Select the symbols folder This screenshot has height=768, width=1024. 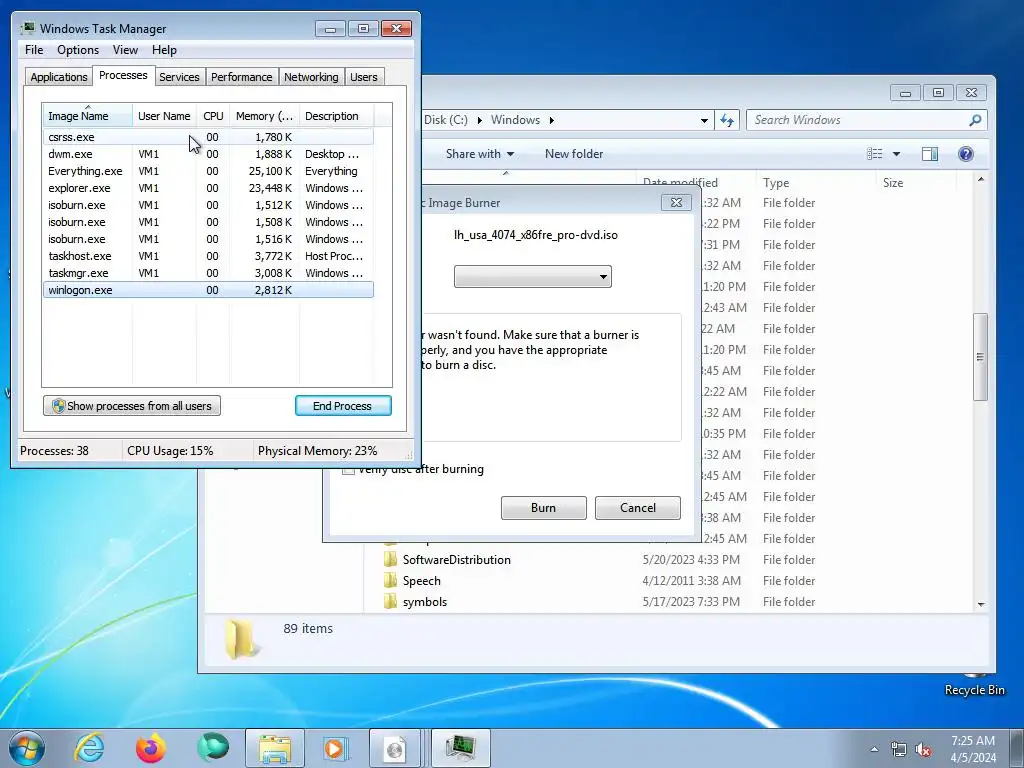[424, 602]
